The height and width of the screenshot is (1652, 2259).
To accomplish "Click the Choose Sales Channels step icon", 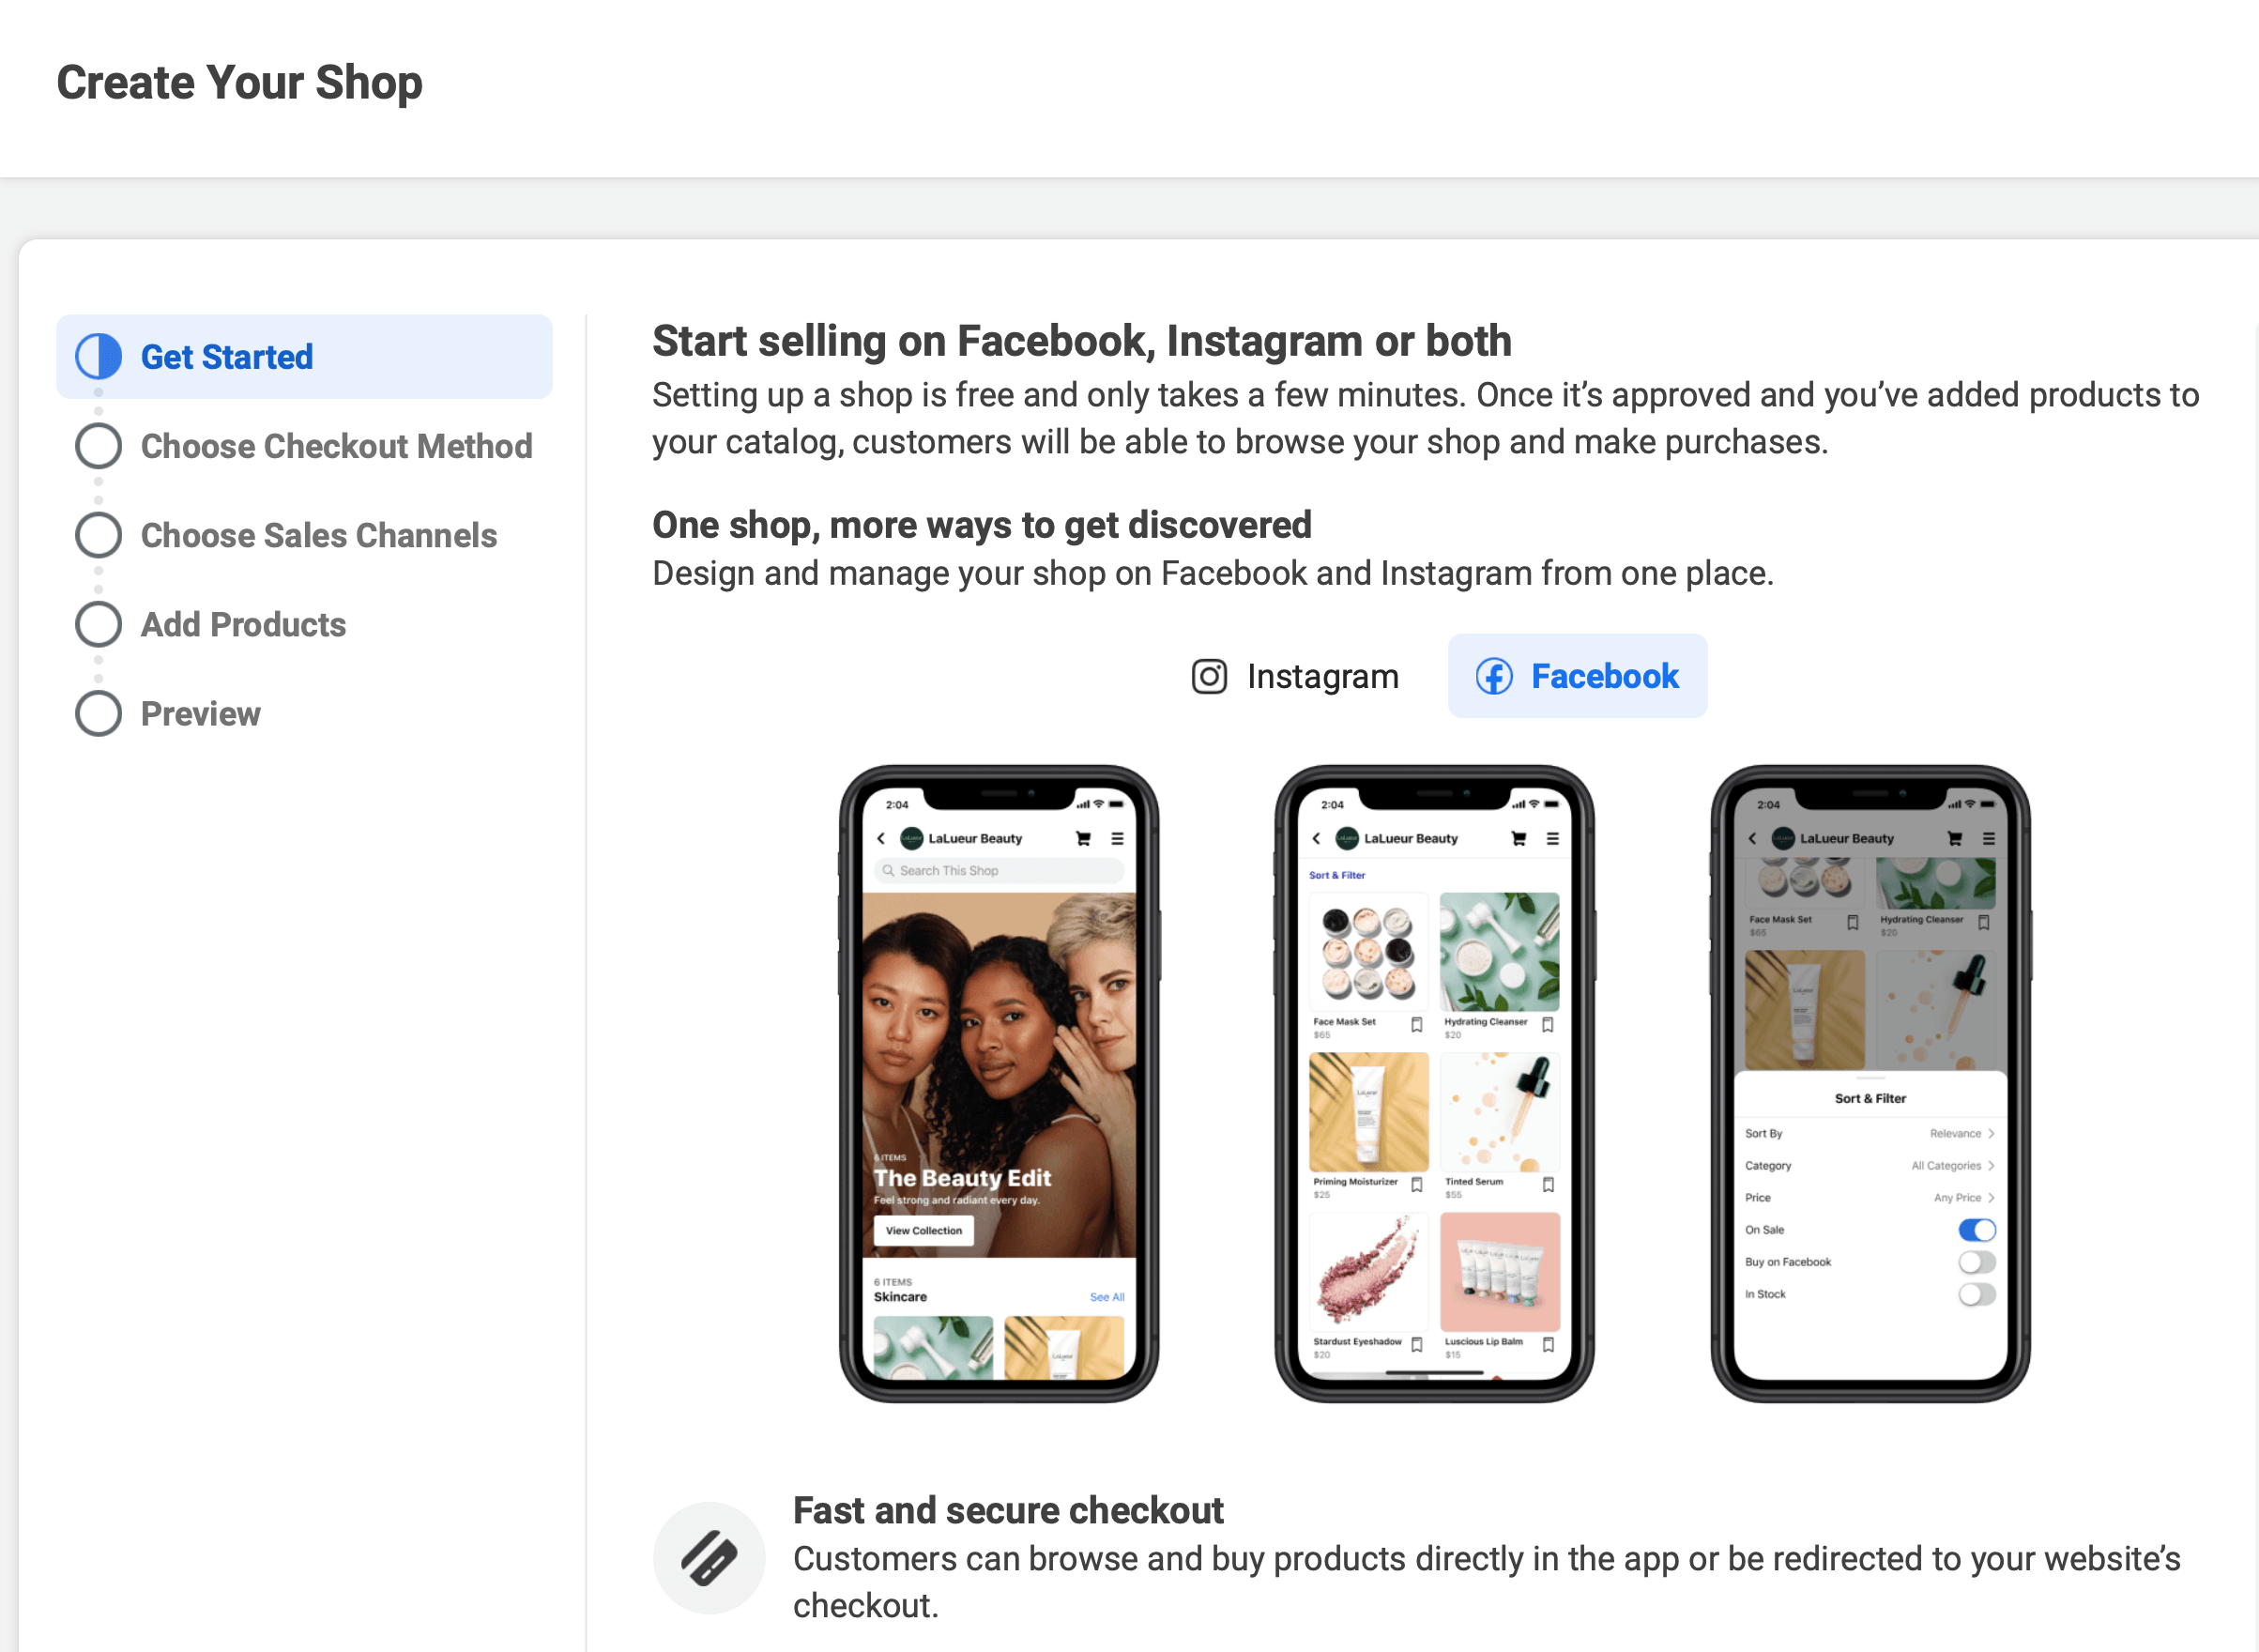I will coord(99,535).
